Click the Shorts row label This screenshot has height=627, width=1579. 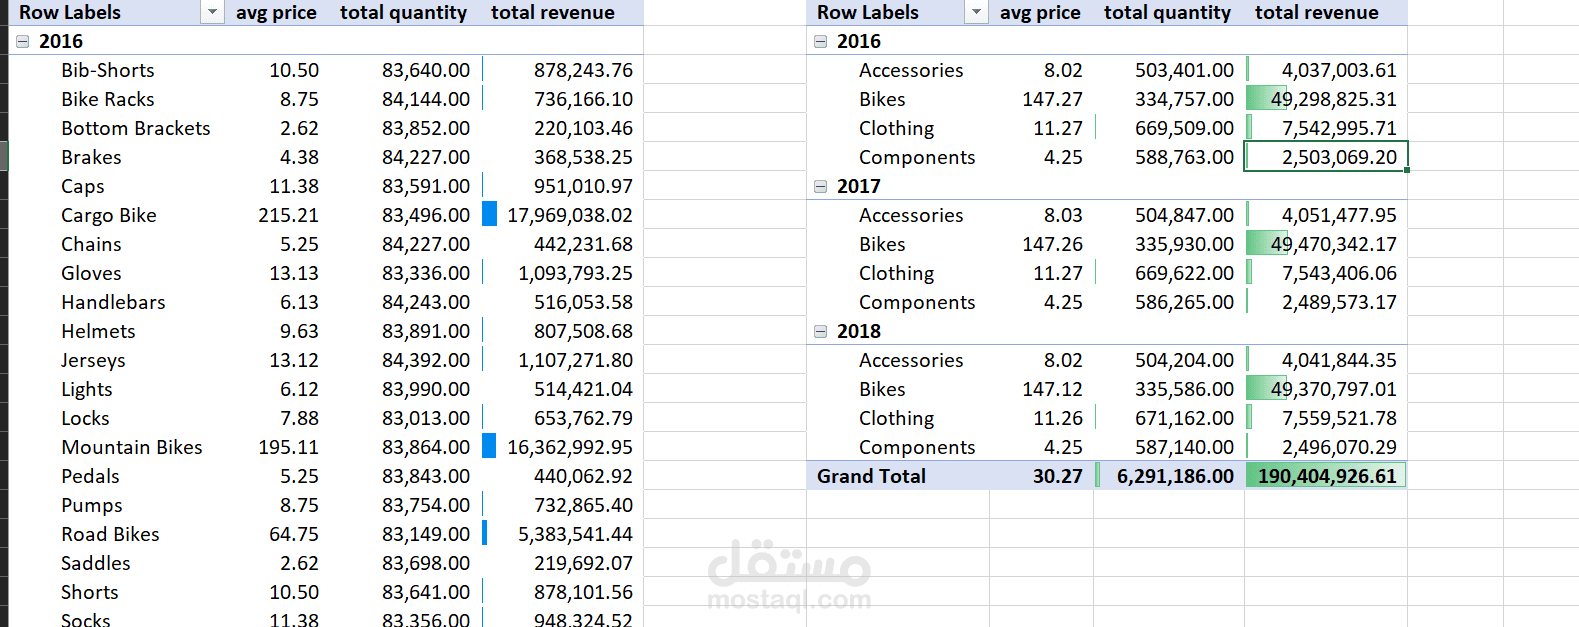click(90, 593)
